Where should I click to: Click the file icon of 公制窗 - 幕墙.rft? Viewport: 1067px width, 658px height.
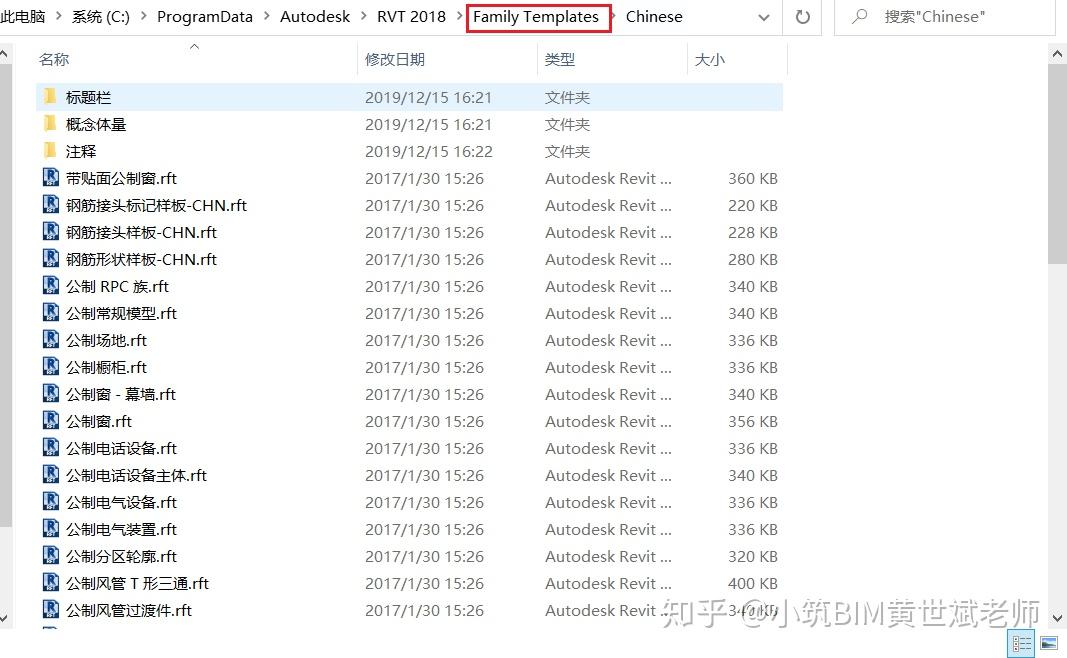point(50,394)
